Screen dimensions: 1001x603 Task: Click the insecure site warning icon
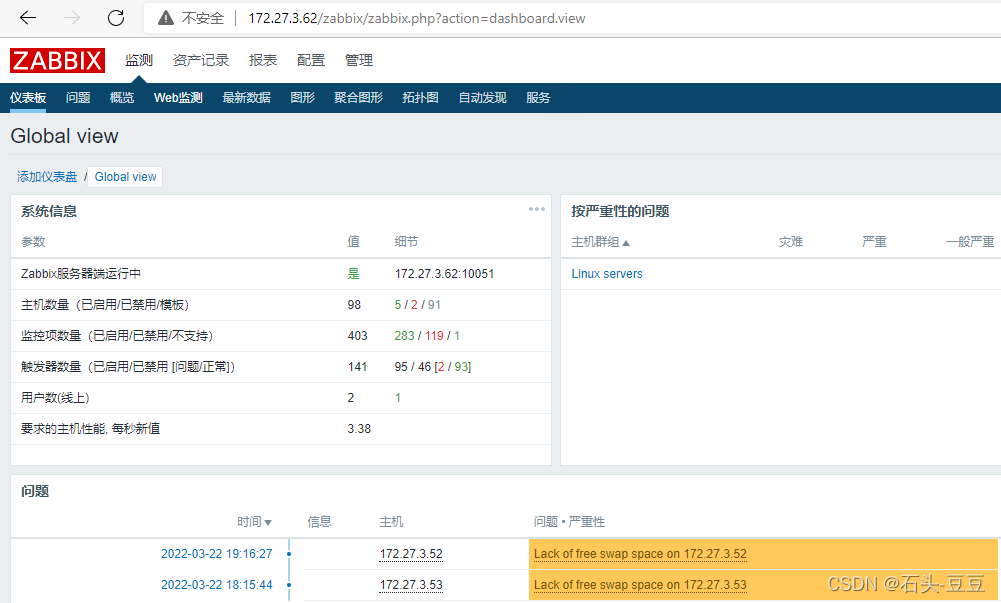click(164, 18)
